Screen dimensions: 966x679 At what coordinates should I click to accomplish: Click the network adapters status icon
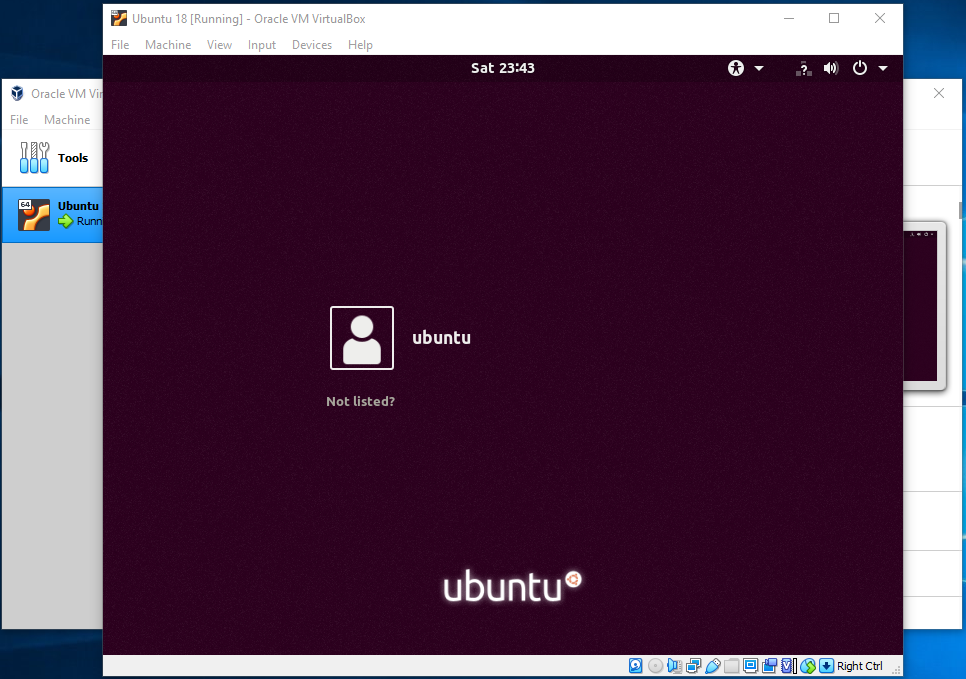694,665
